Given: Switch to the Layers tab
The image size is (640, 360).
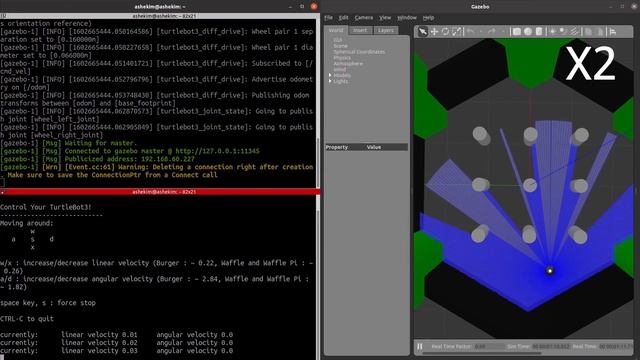Looking at the screenshot, I should click(x=386, y=30).
